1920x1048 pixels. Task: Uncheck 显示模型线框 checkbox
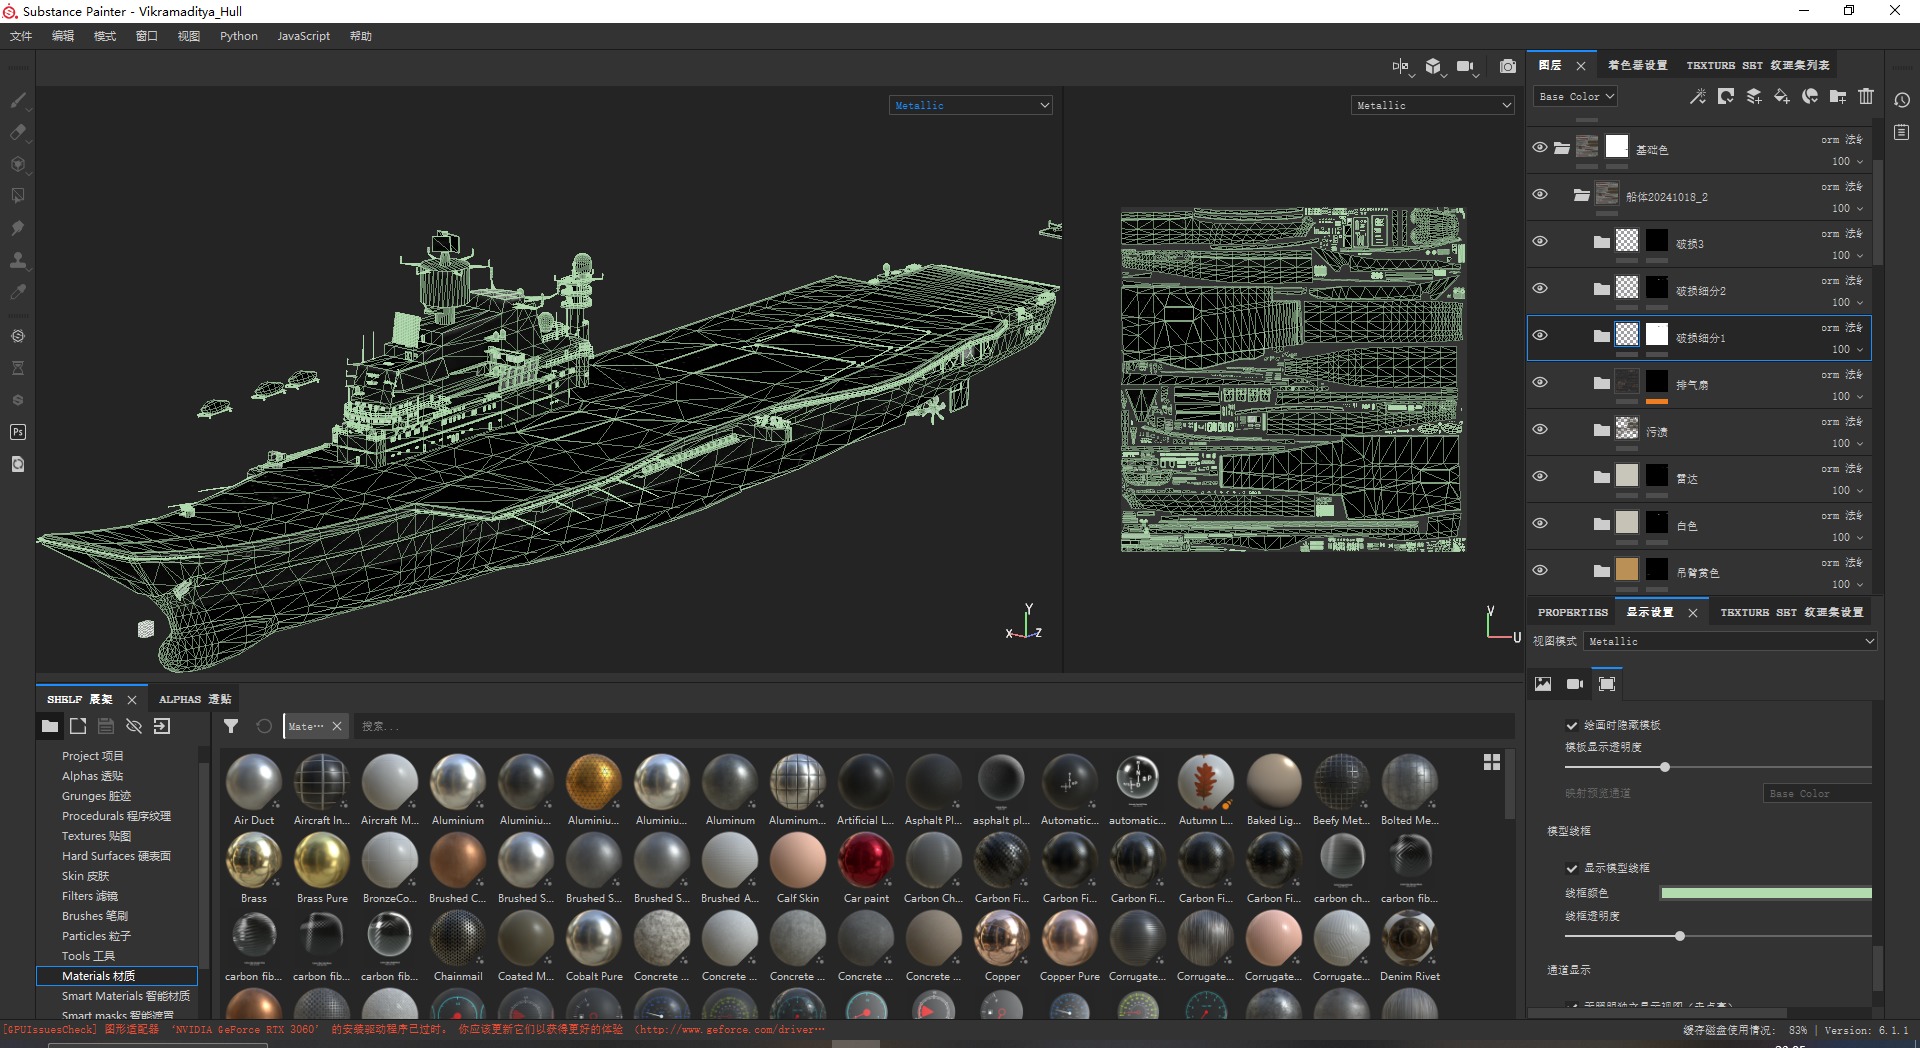pyautogui.click(x=1572, y=868)
